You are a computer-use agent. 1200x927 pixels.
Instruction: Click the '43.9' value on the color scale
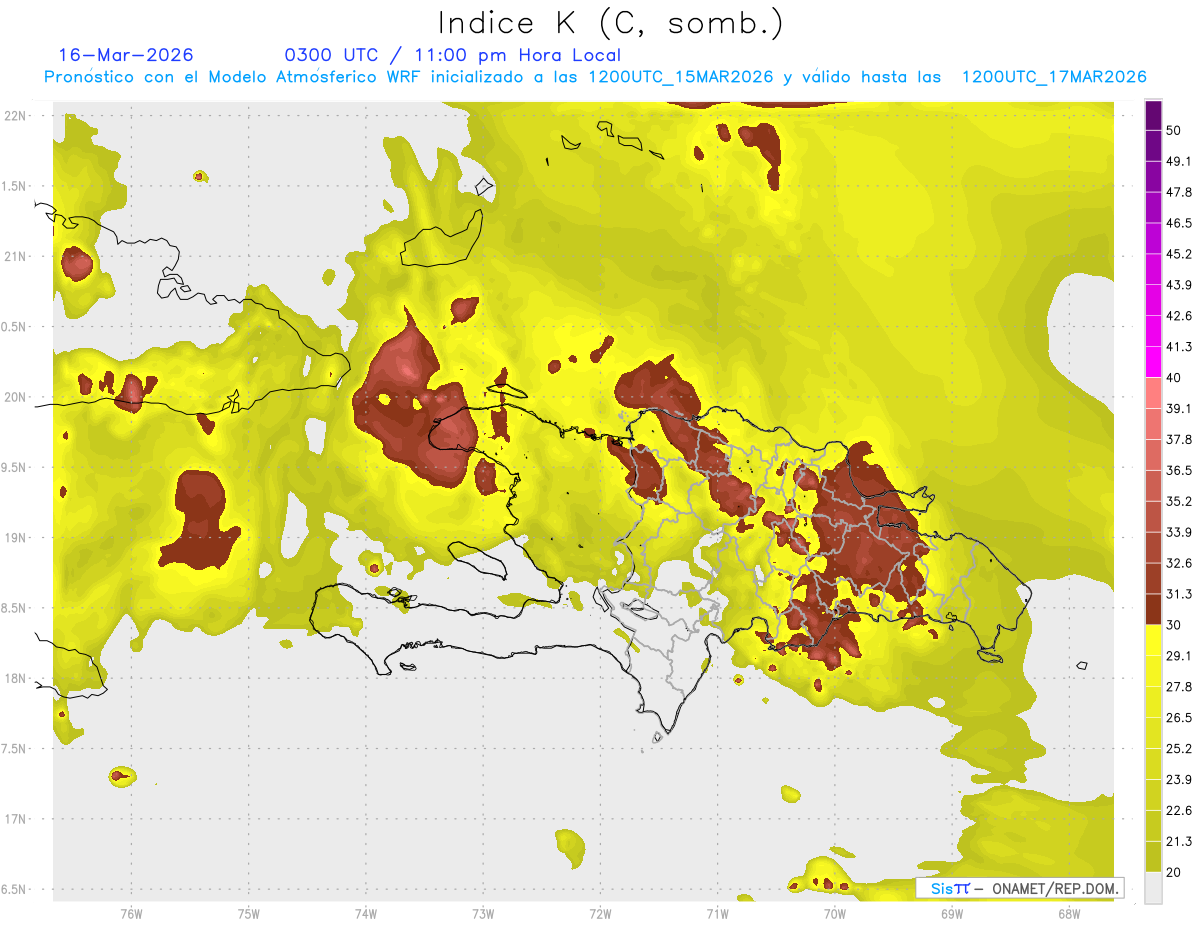pos(1179,285)
